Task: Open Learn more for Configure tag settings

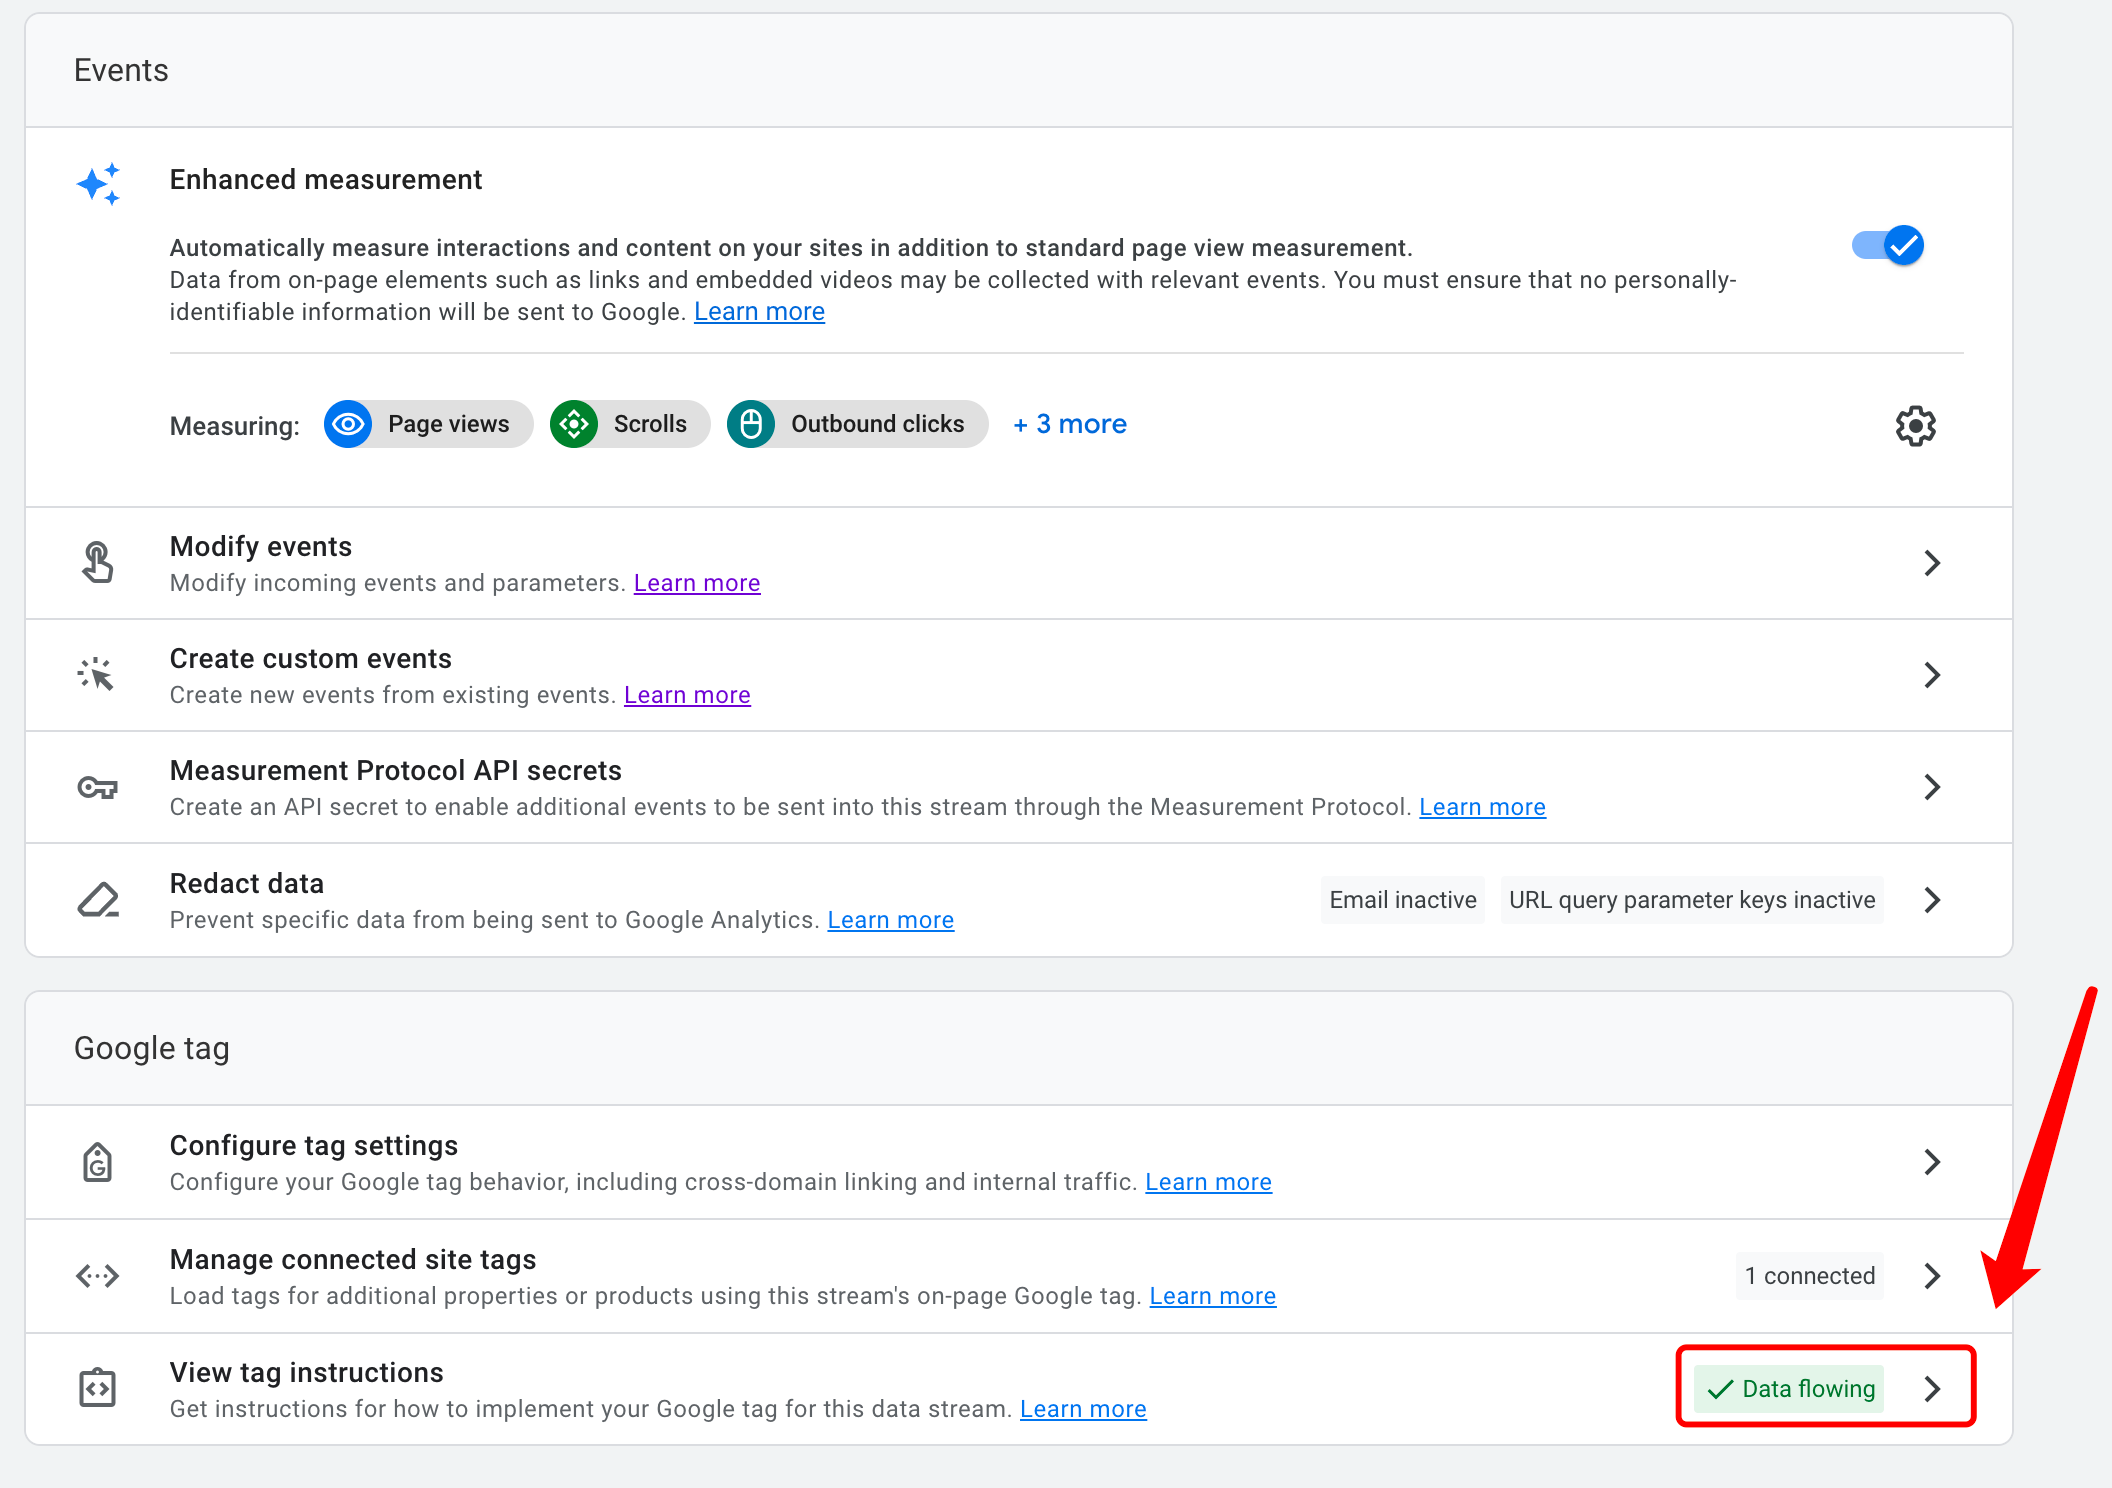Action: pyautogui.click(x=1208, y=1182)
